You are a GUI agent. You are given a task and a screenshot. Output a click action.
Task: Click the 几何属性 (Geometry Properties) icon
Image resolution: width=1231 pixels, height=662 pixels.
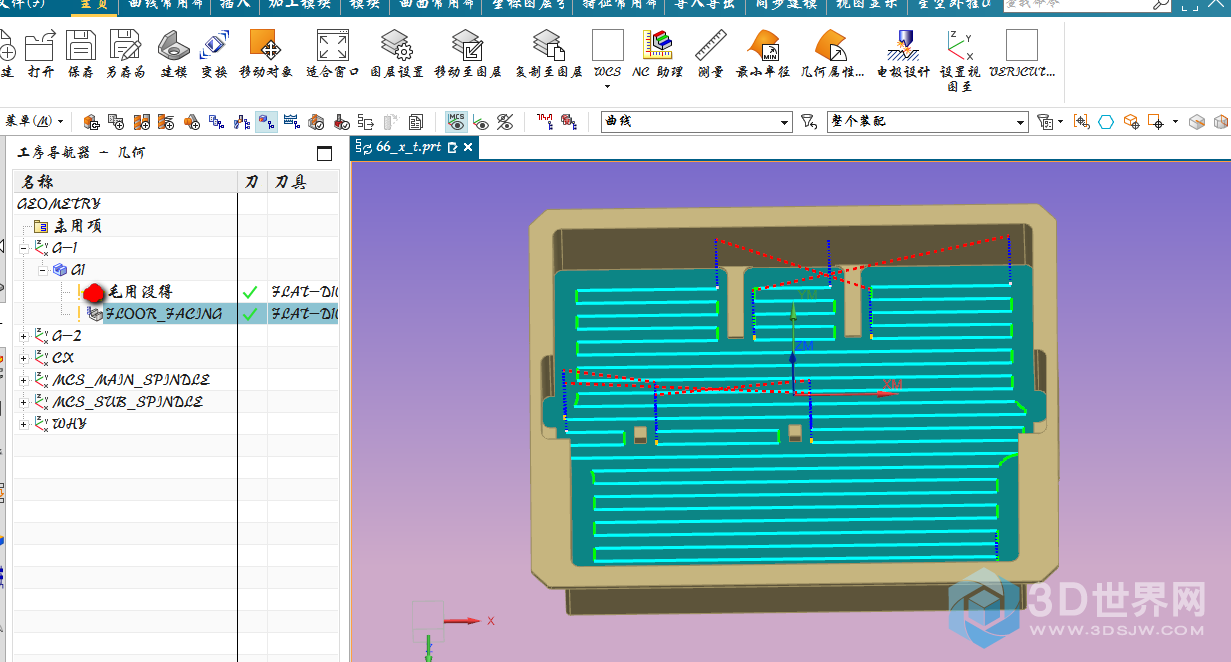(x=831, y=46)
